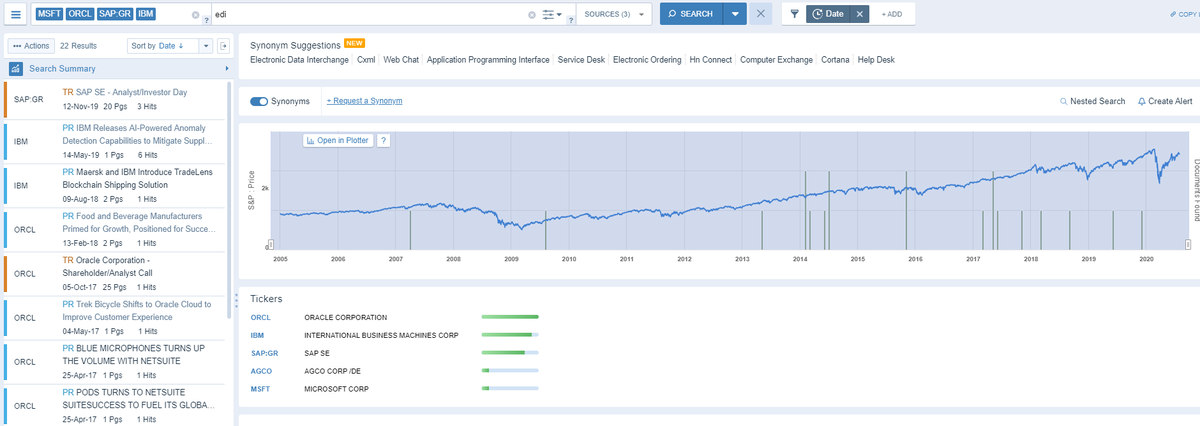The height and width of the screenshot is (426, 1200).
Task: Open the filter funnel icon
Action: point(793,14)
